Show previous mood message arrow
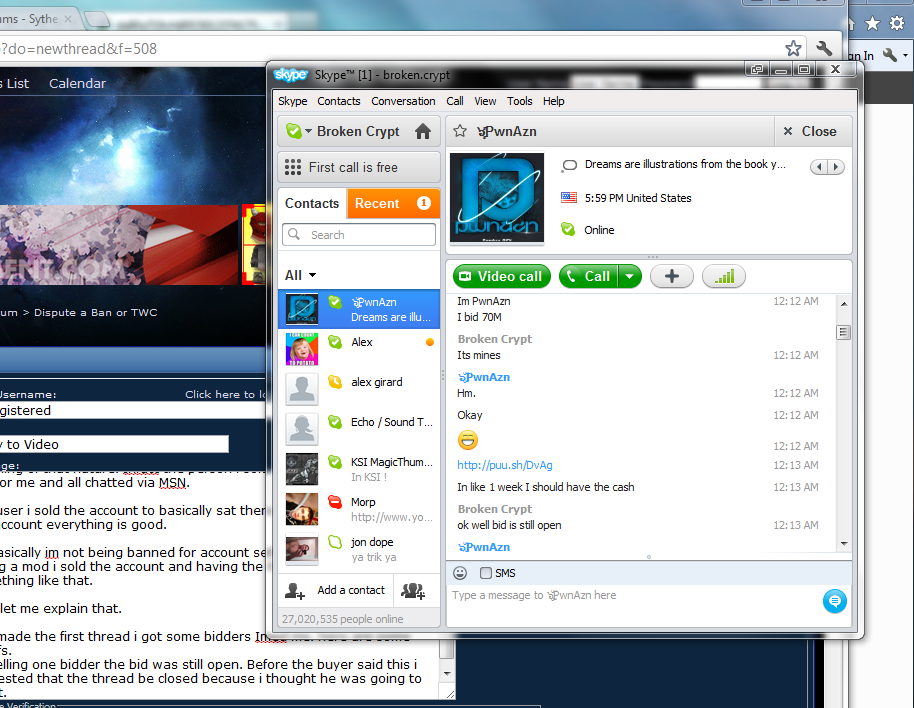 tap(819, 167)
